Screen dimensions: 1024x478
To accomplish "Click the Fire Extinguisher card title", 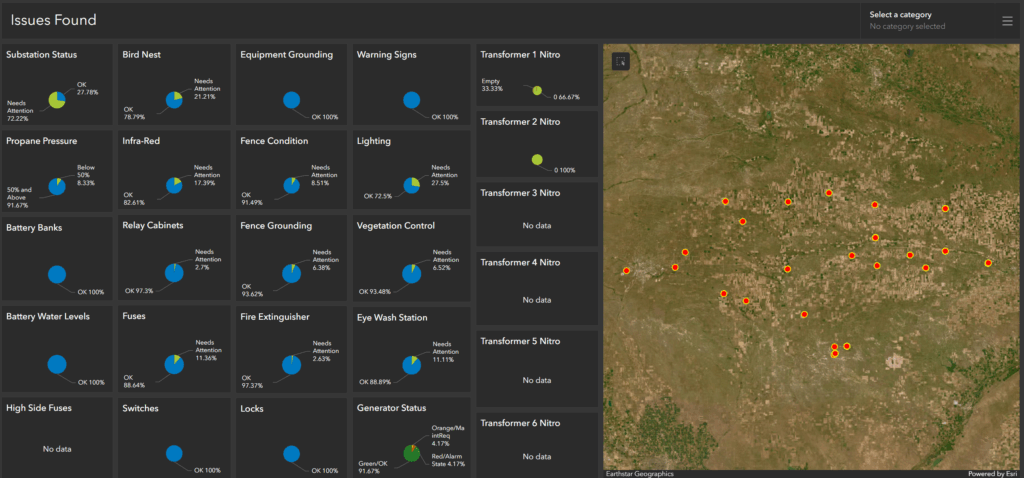I will click(x=274, y=317).
